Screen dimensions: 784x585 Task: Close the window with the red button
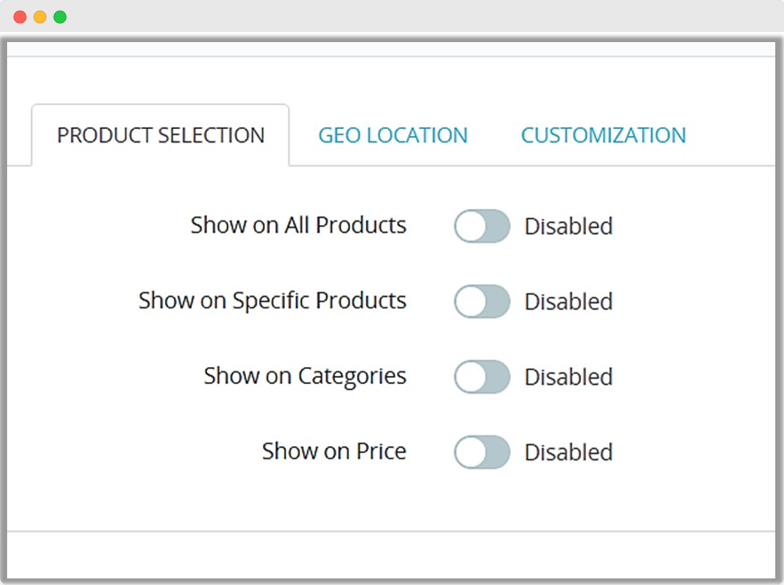coord(20,17)
